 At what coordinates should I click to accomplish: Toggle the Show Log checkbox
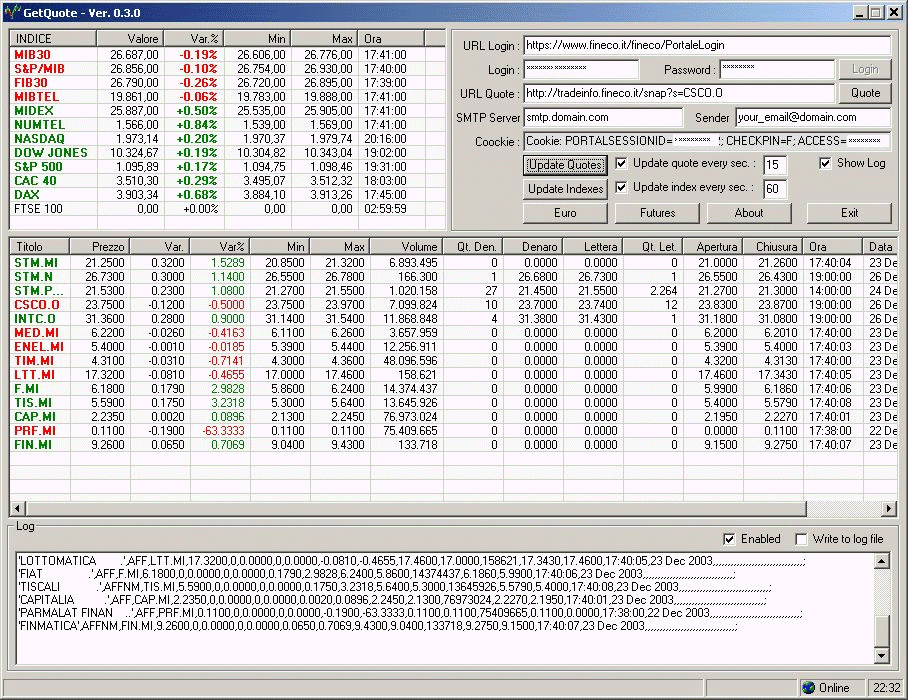(x=826, y=163)
